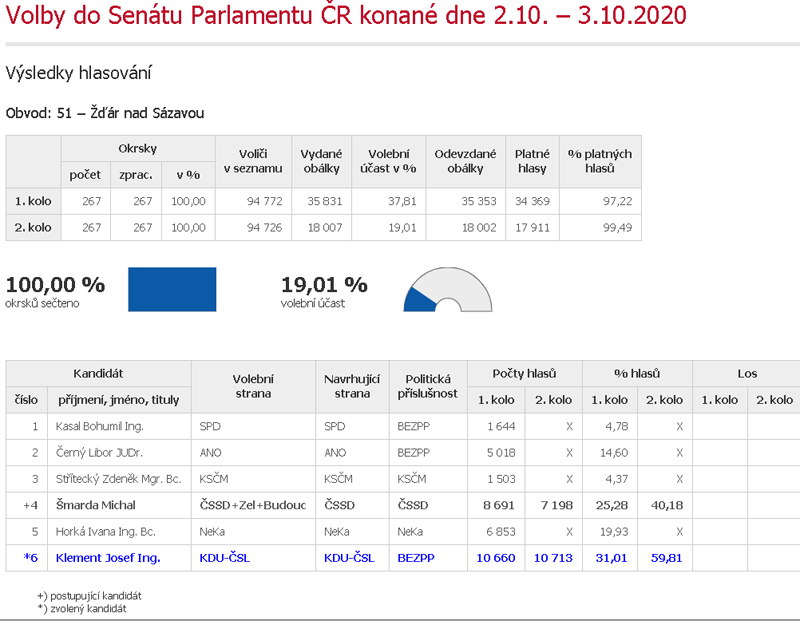Viewport: 800px width, 621px height.
Task: Select the large "100,00 %" precincts-counted figure
Action: click(x=55, y=285)
